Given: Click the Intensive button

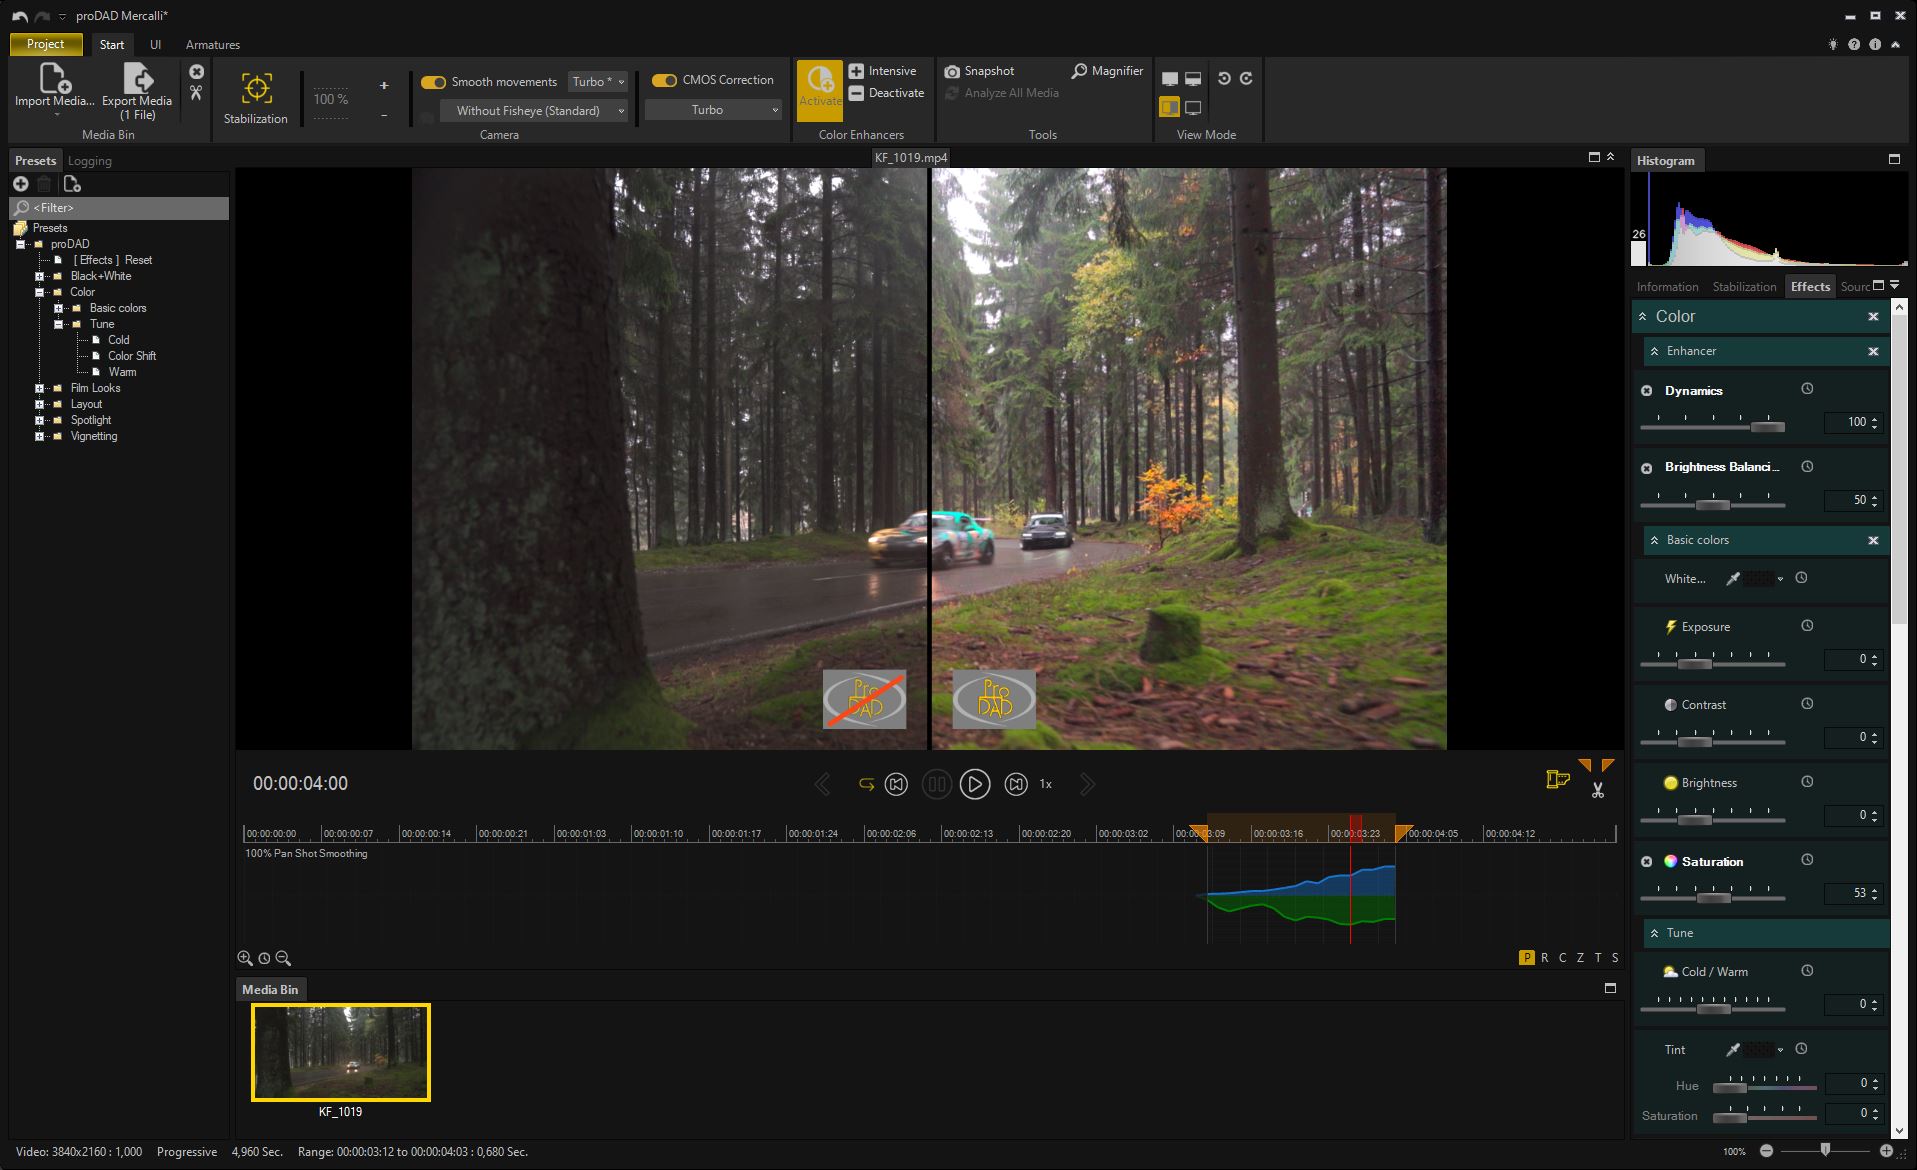Looking at the screenshot, I should coord(882,71).
